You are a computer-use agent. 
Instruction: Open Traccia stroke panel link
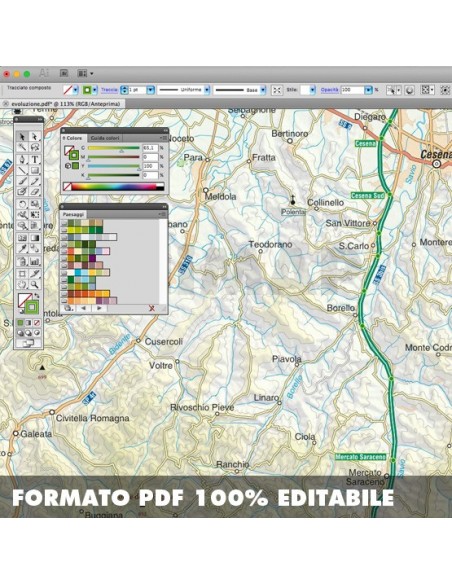point(109,90)
